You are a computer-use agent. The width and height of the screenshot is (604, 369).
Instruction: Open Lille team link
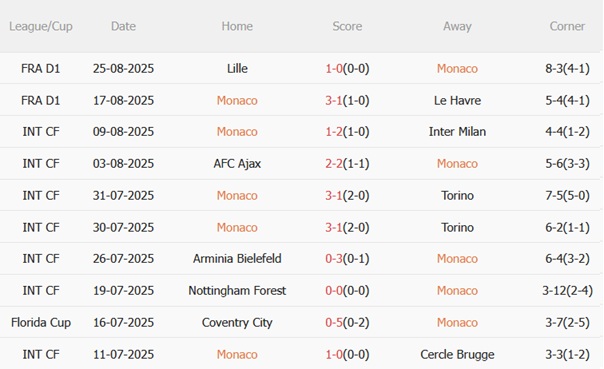click(237, 69)
